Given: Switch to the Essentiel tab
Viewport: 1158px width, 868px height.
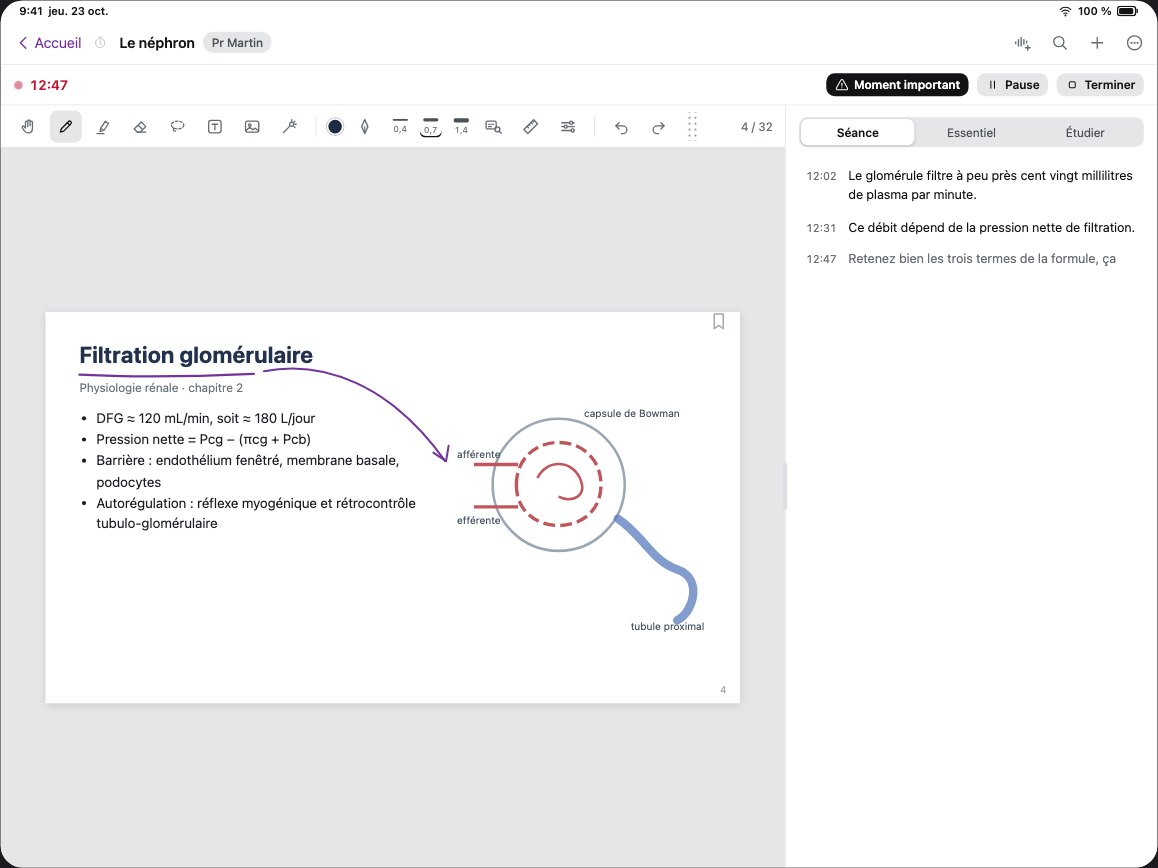Looking at the screenshot, I should coord(971,133).
